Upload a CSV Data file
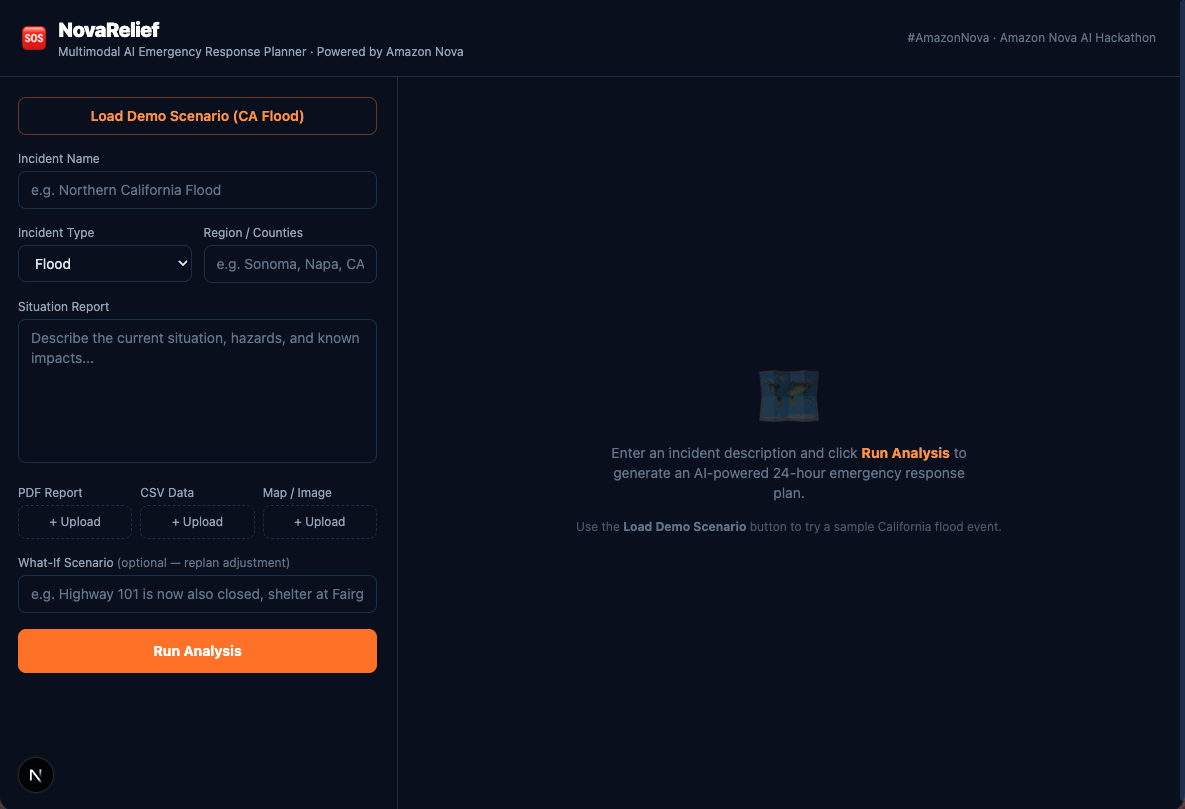 click(197, 522)
